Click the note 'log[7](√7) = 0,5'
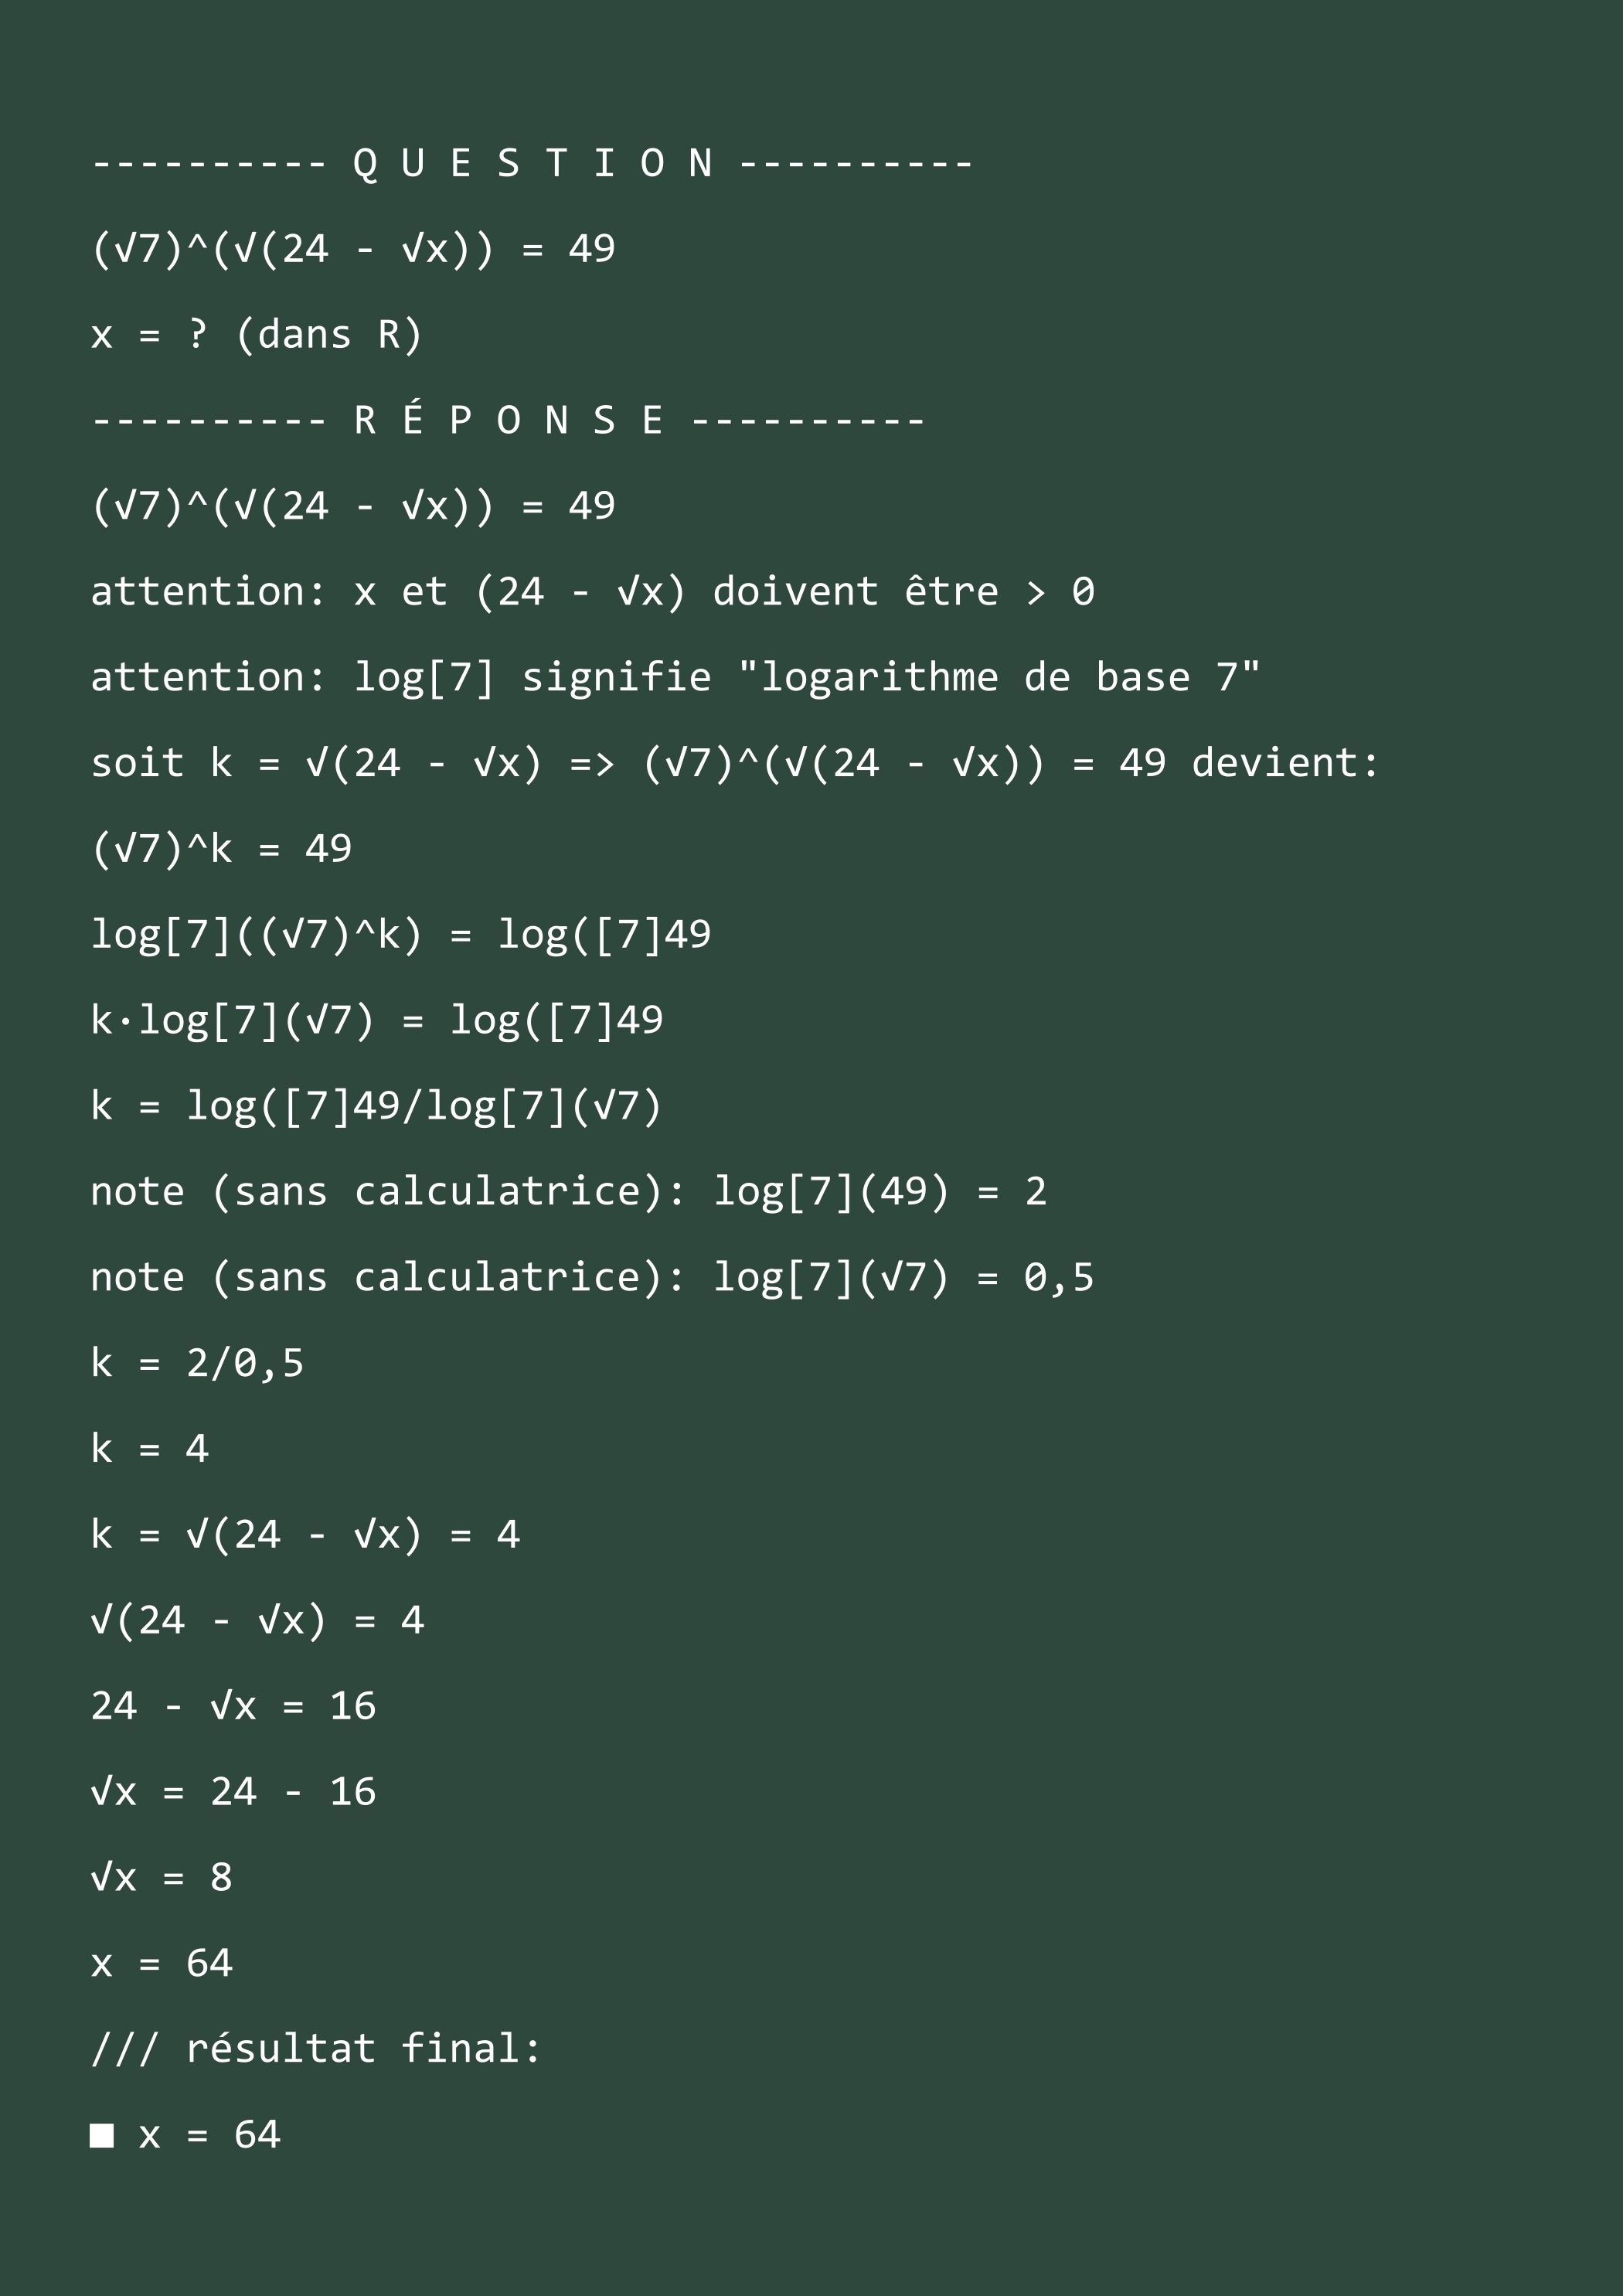Viewport: 1623px width, 2296px height. 593,1277
